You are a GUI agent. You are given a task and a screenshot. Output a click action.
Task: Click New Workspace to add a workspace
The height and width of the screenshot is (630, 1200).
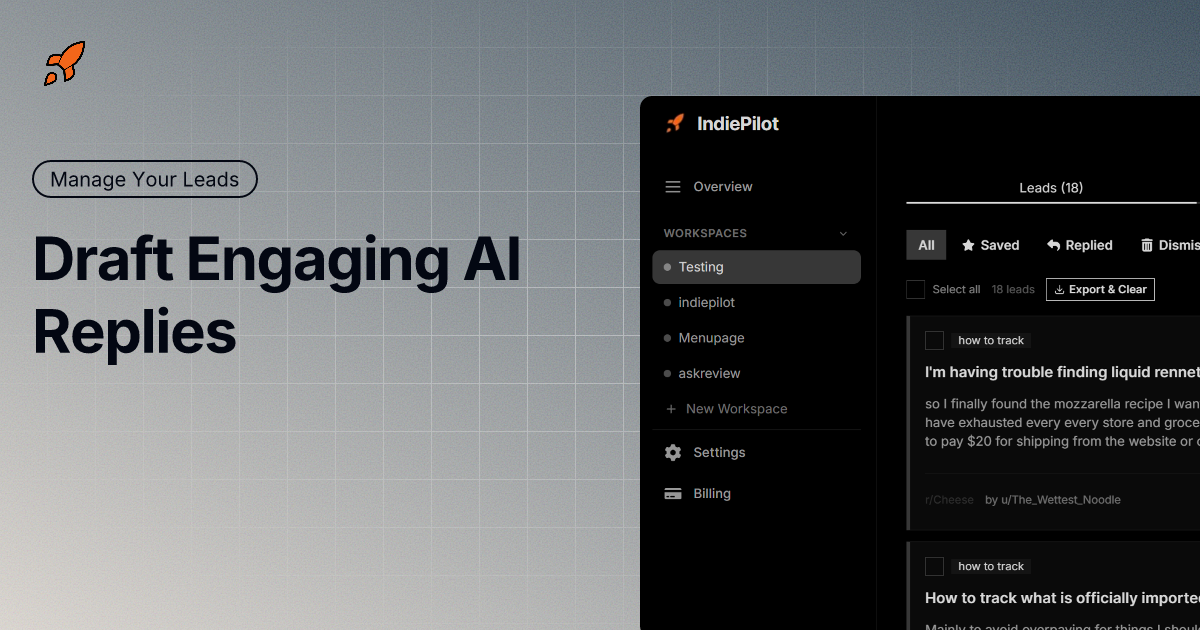(x=736, y=409)
